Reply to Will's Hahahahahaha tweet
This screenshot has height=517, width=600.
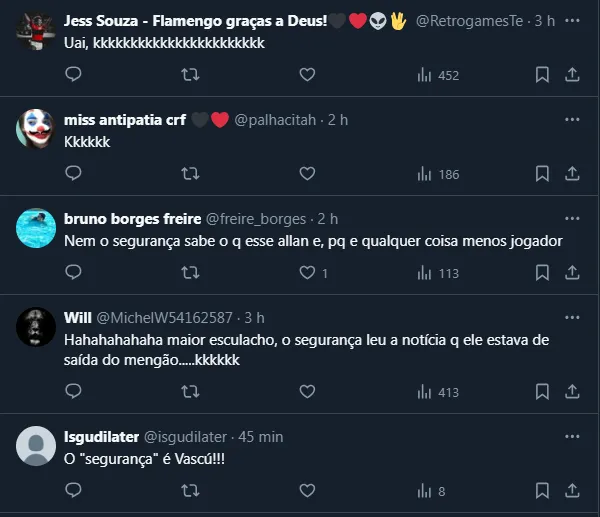[x=73, y=392]
